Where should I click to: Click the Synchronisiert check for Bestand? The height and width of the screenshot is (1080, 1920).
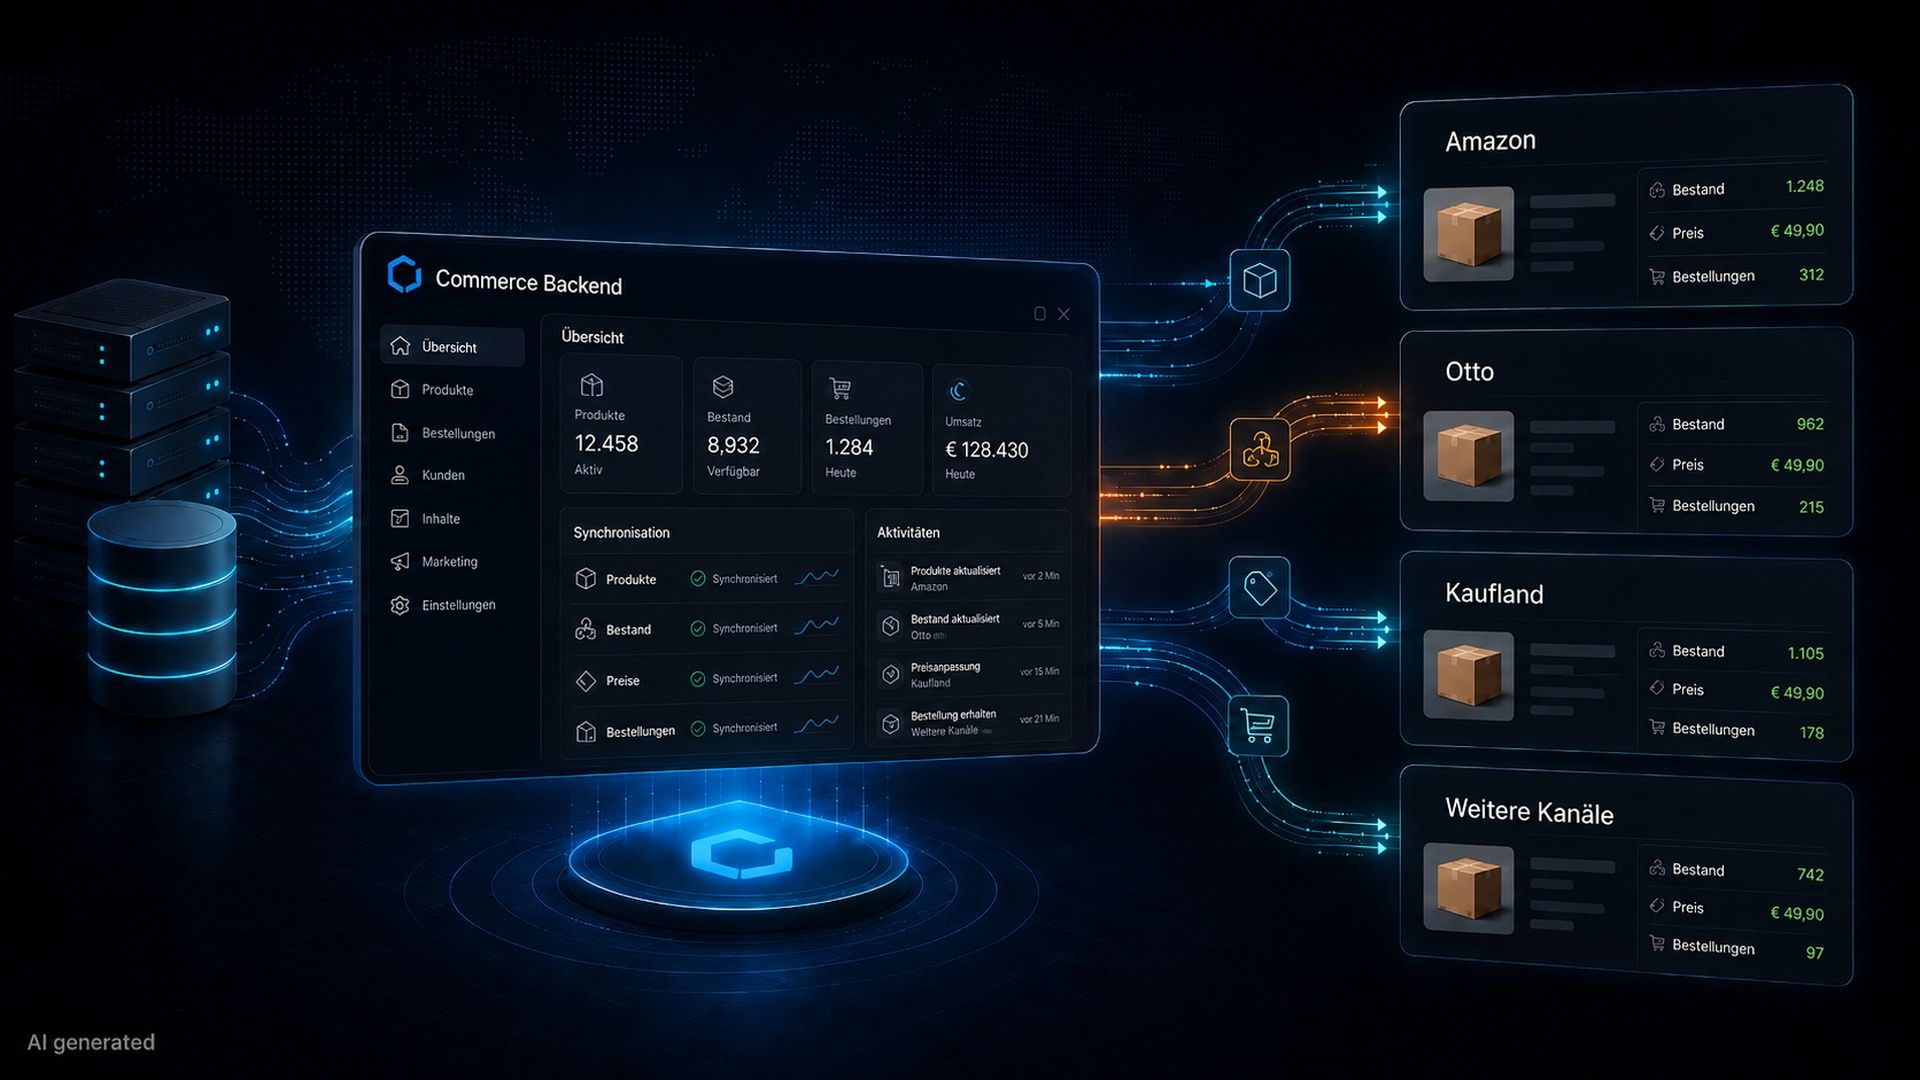[x=698, y=628]
